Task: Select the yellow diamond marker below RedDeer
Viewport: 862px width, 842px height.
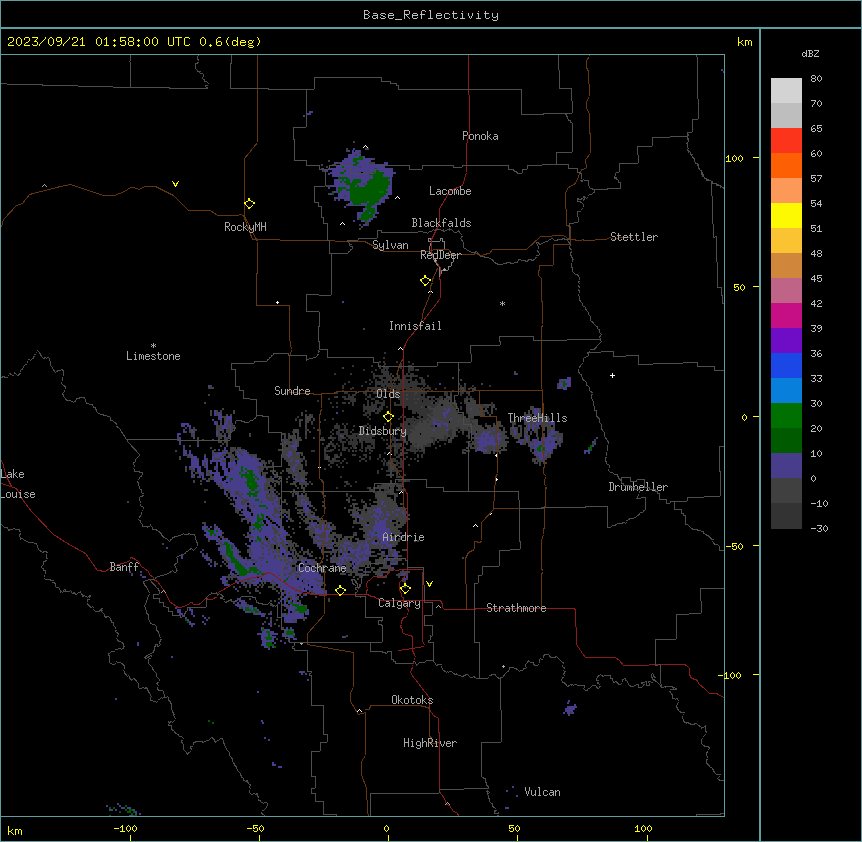Action: [425, 281]
